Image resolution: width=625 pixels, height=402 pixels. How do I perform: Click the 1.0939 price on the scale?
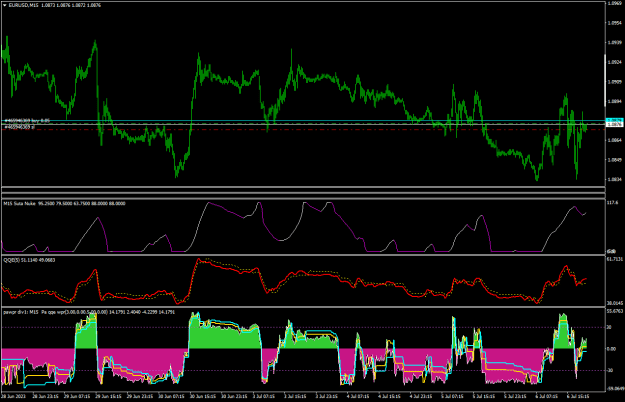614,42
